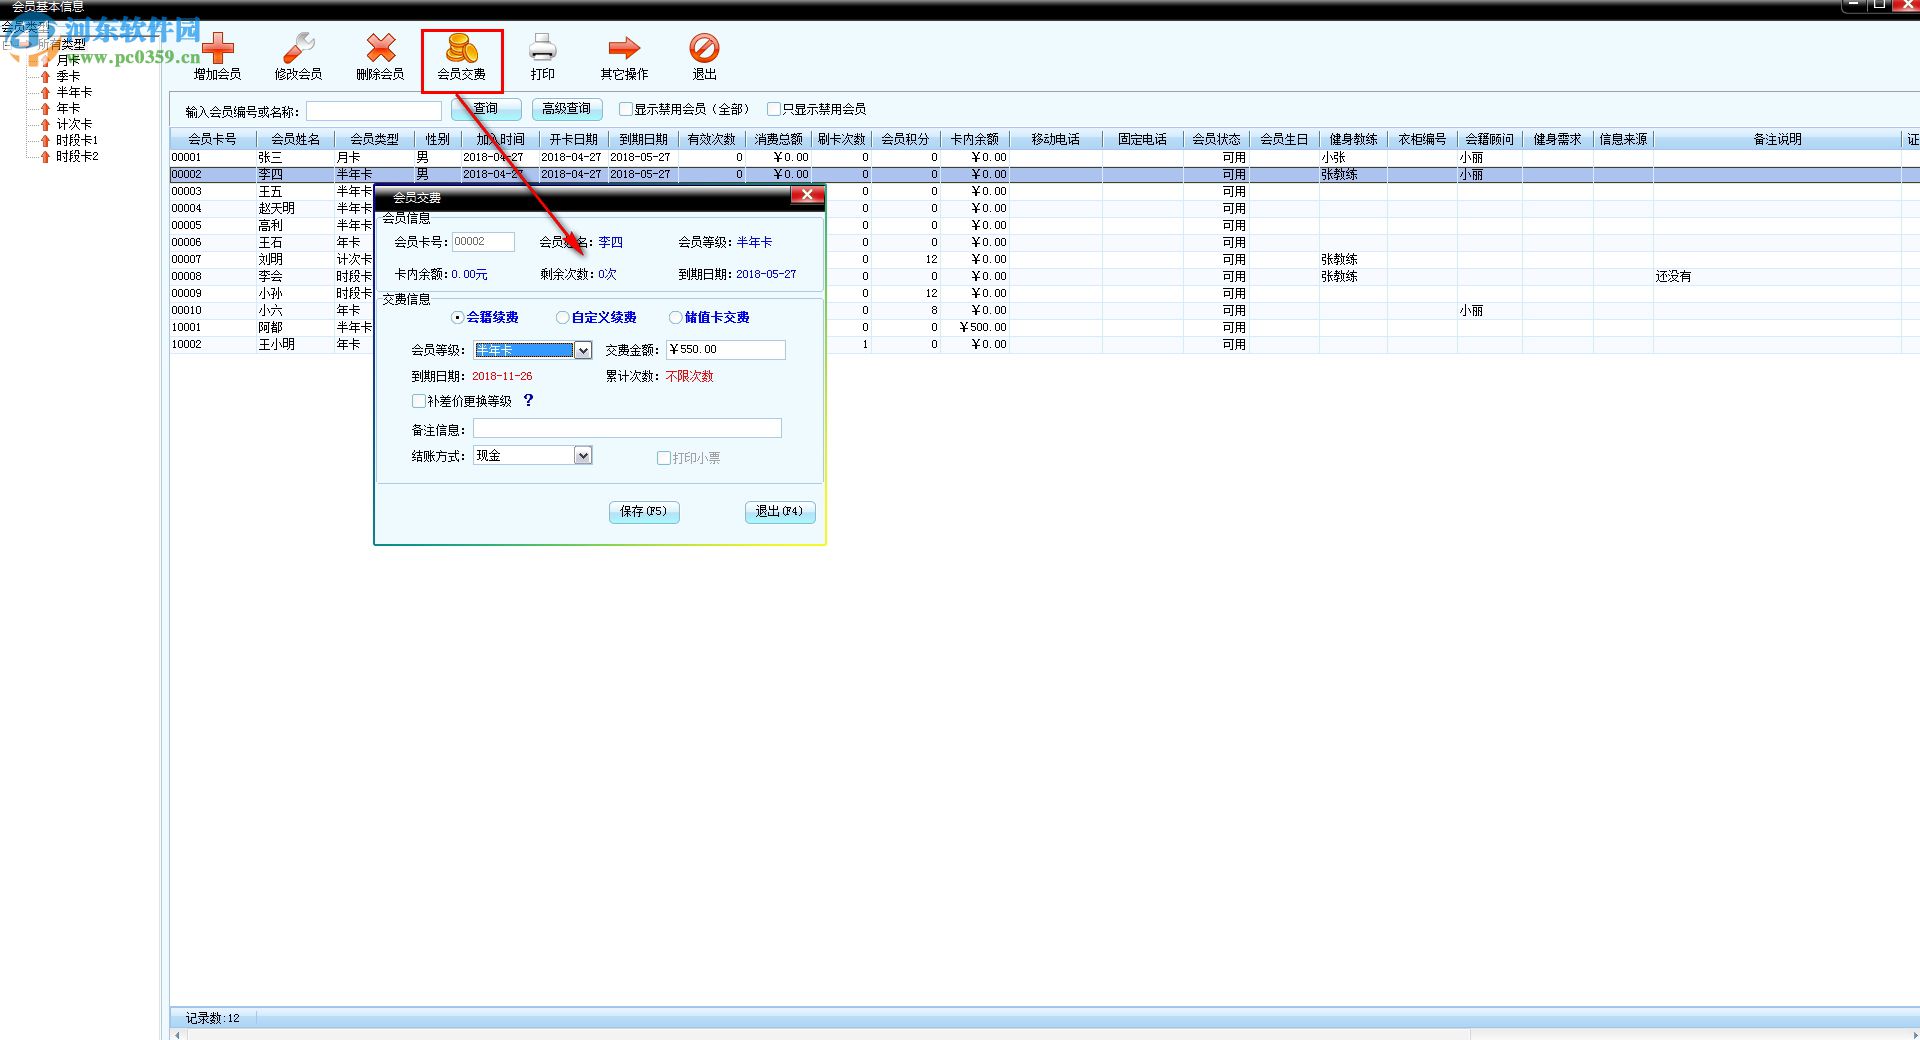Click the 健身教练 column header
The image size is (1920, 1040).
tap(1353, 140)
